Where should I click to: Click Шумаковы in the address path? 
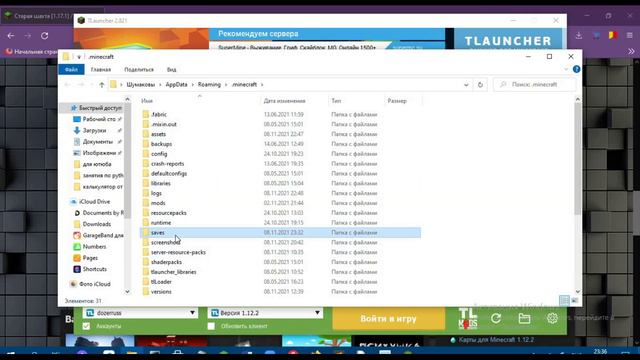(x=140, y=84)
